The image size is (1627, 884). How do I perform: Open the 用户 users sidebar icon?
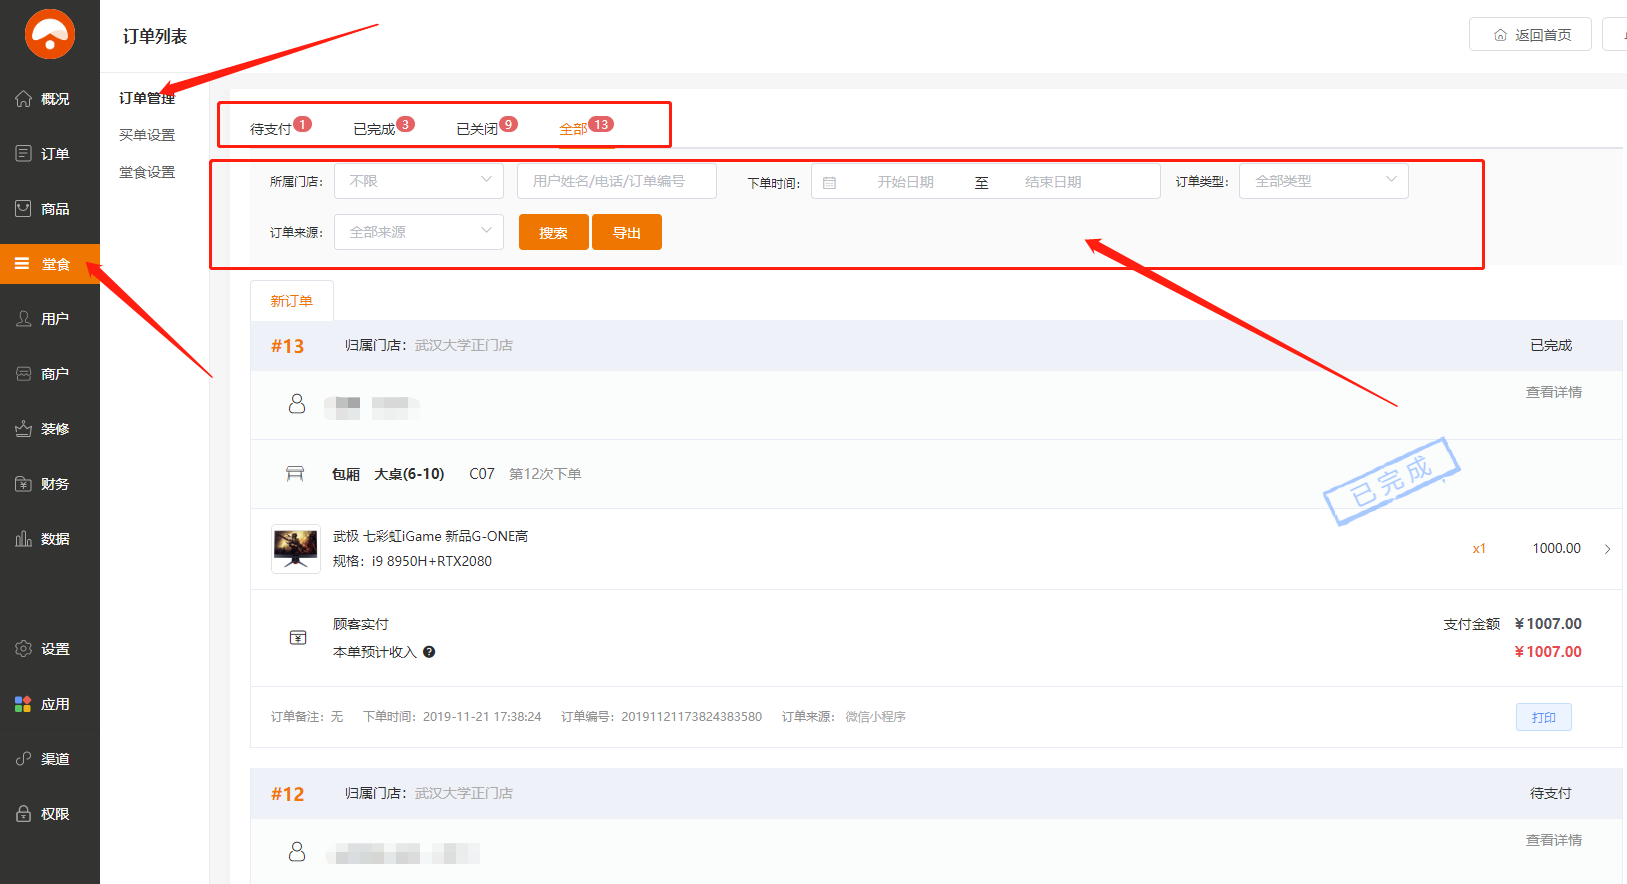coord(24,319)
